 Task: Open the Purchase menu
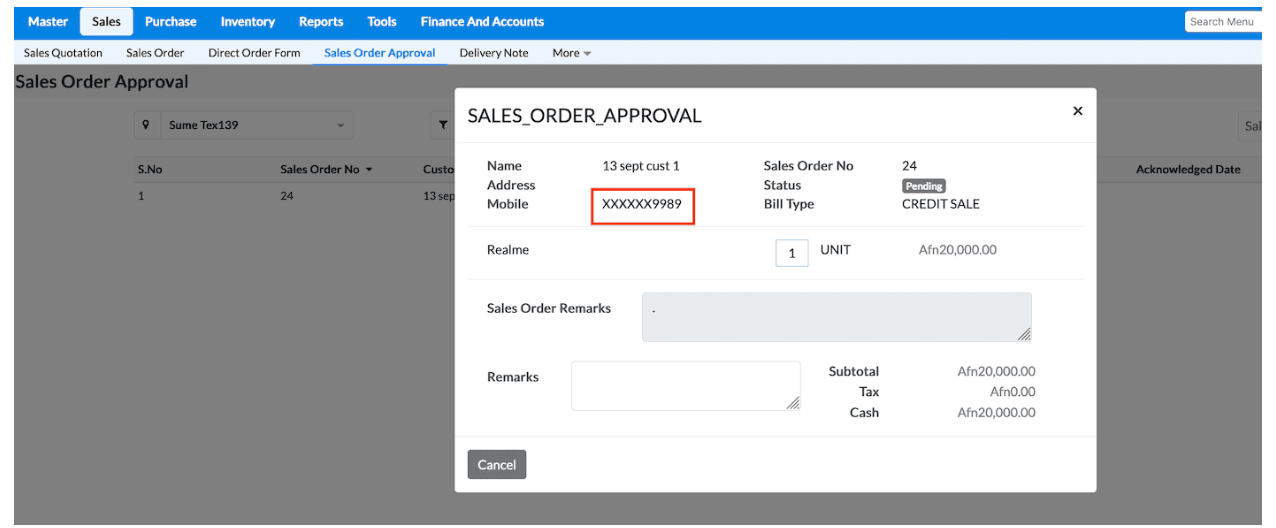pyautogui.click(x=170, y=21)
